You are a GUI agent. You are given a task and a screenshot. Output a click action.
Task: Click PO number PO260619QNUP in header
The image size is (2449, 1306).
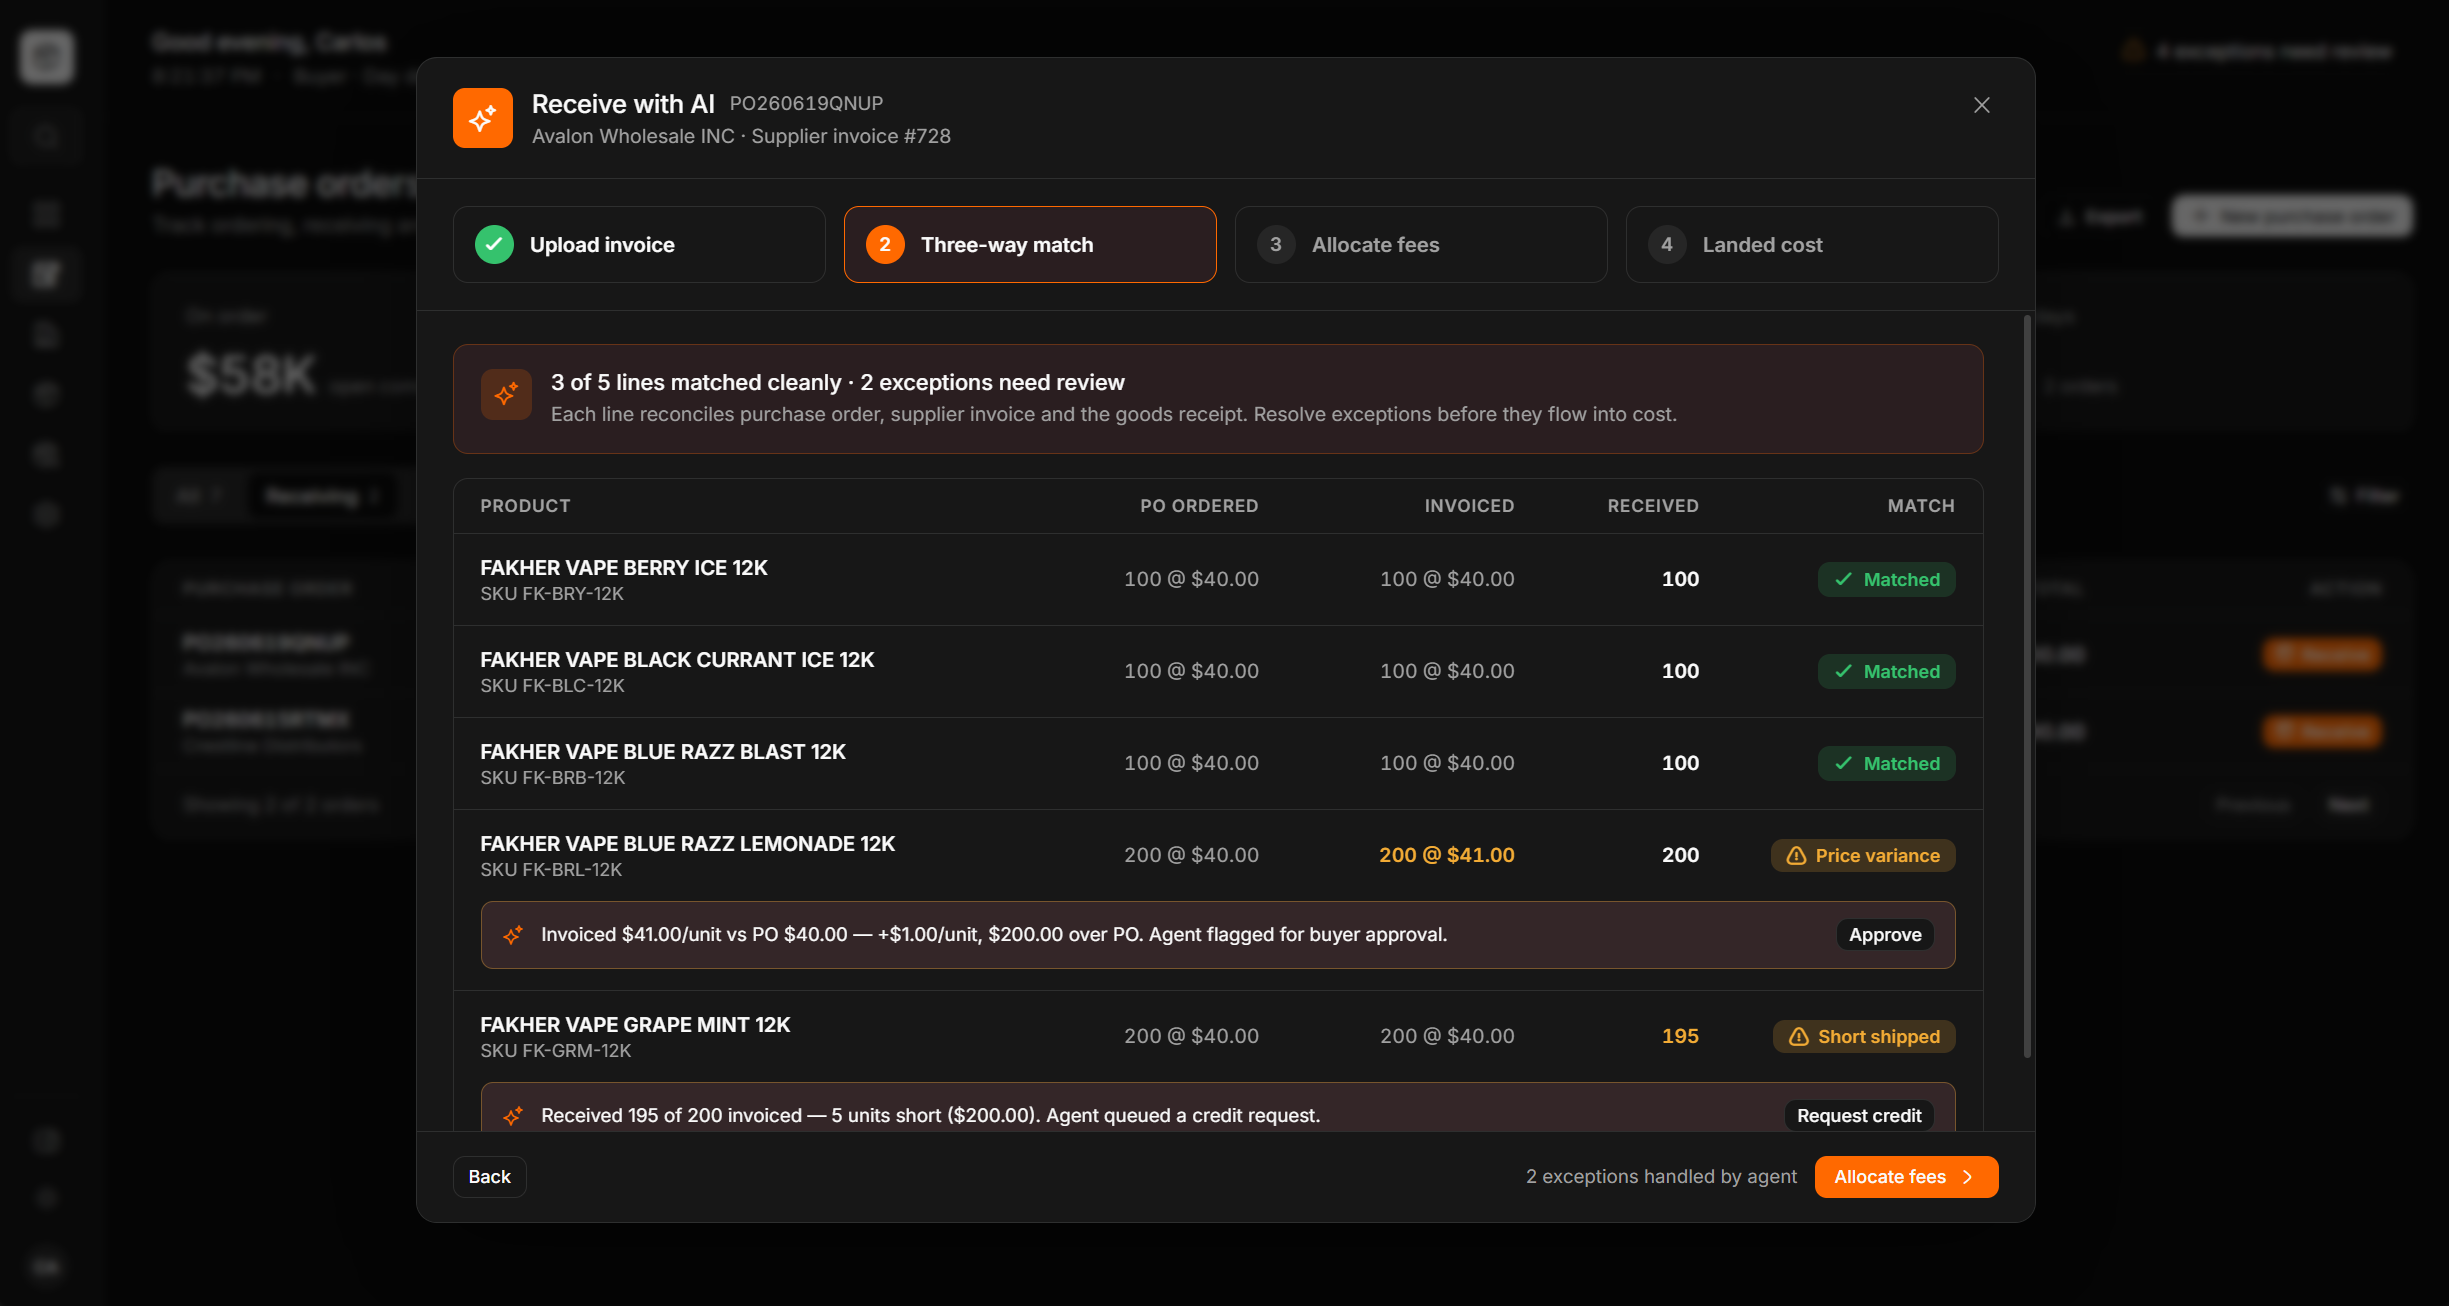[806, 103]
